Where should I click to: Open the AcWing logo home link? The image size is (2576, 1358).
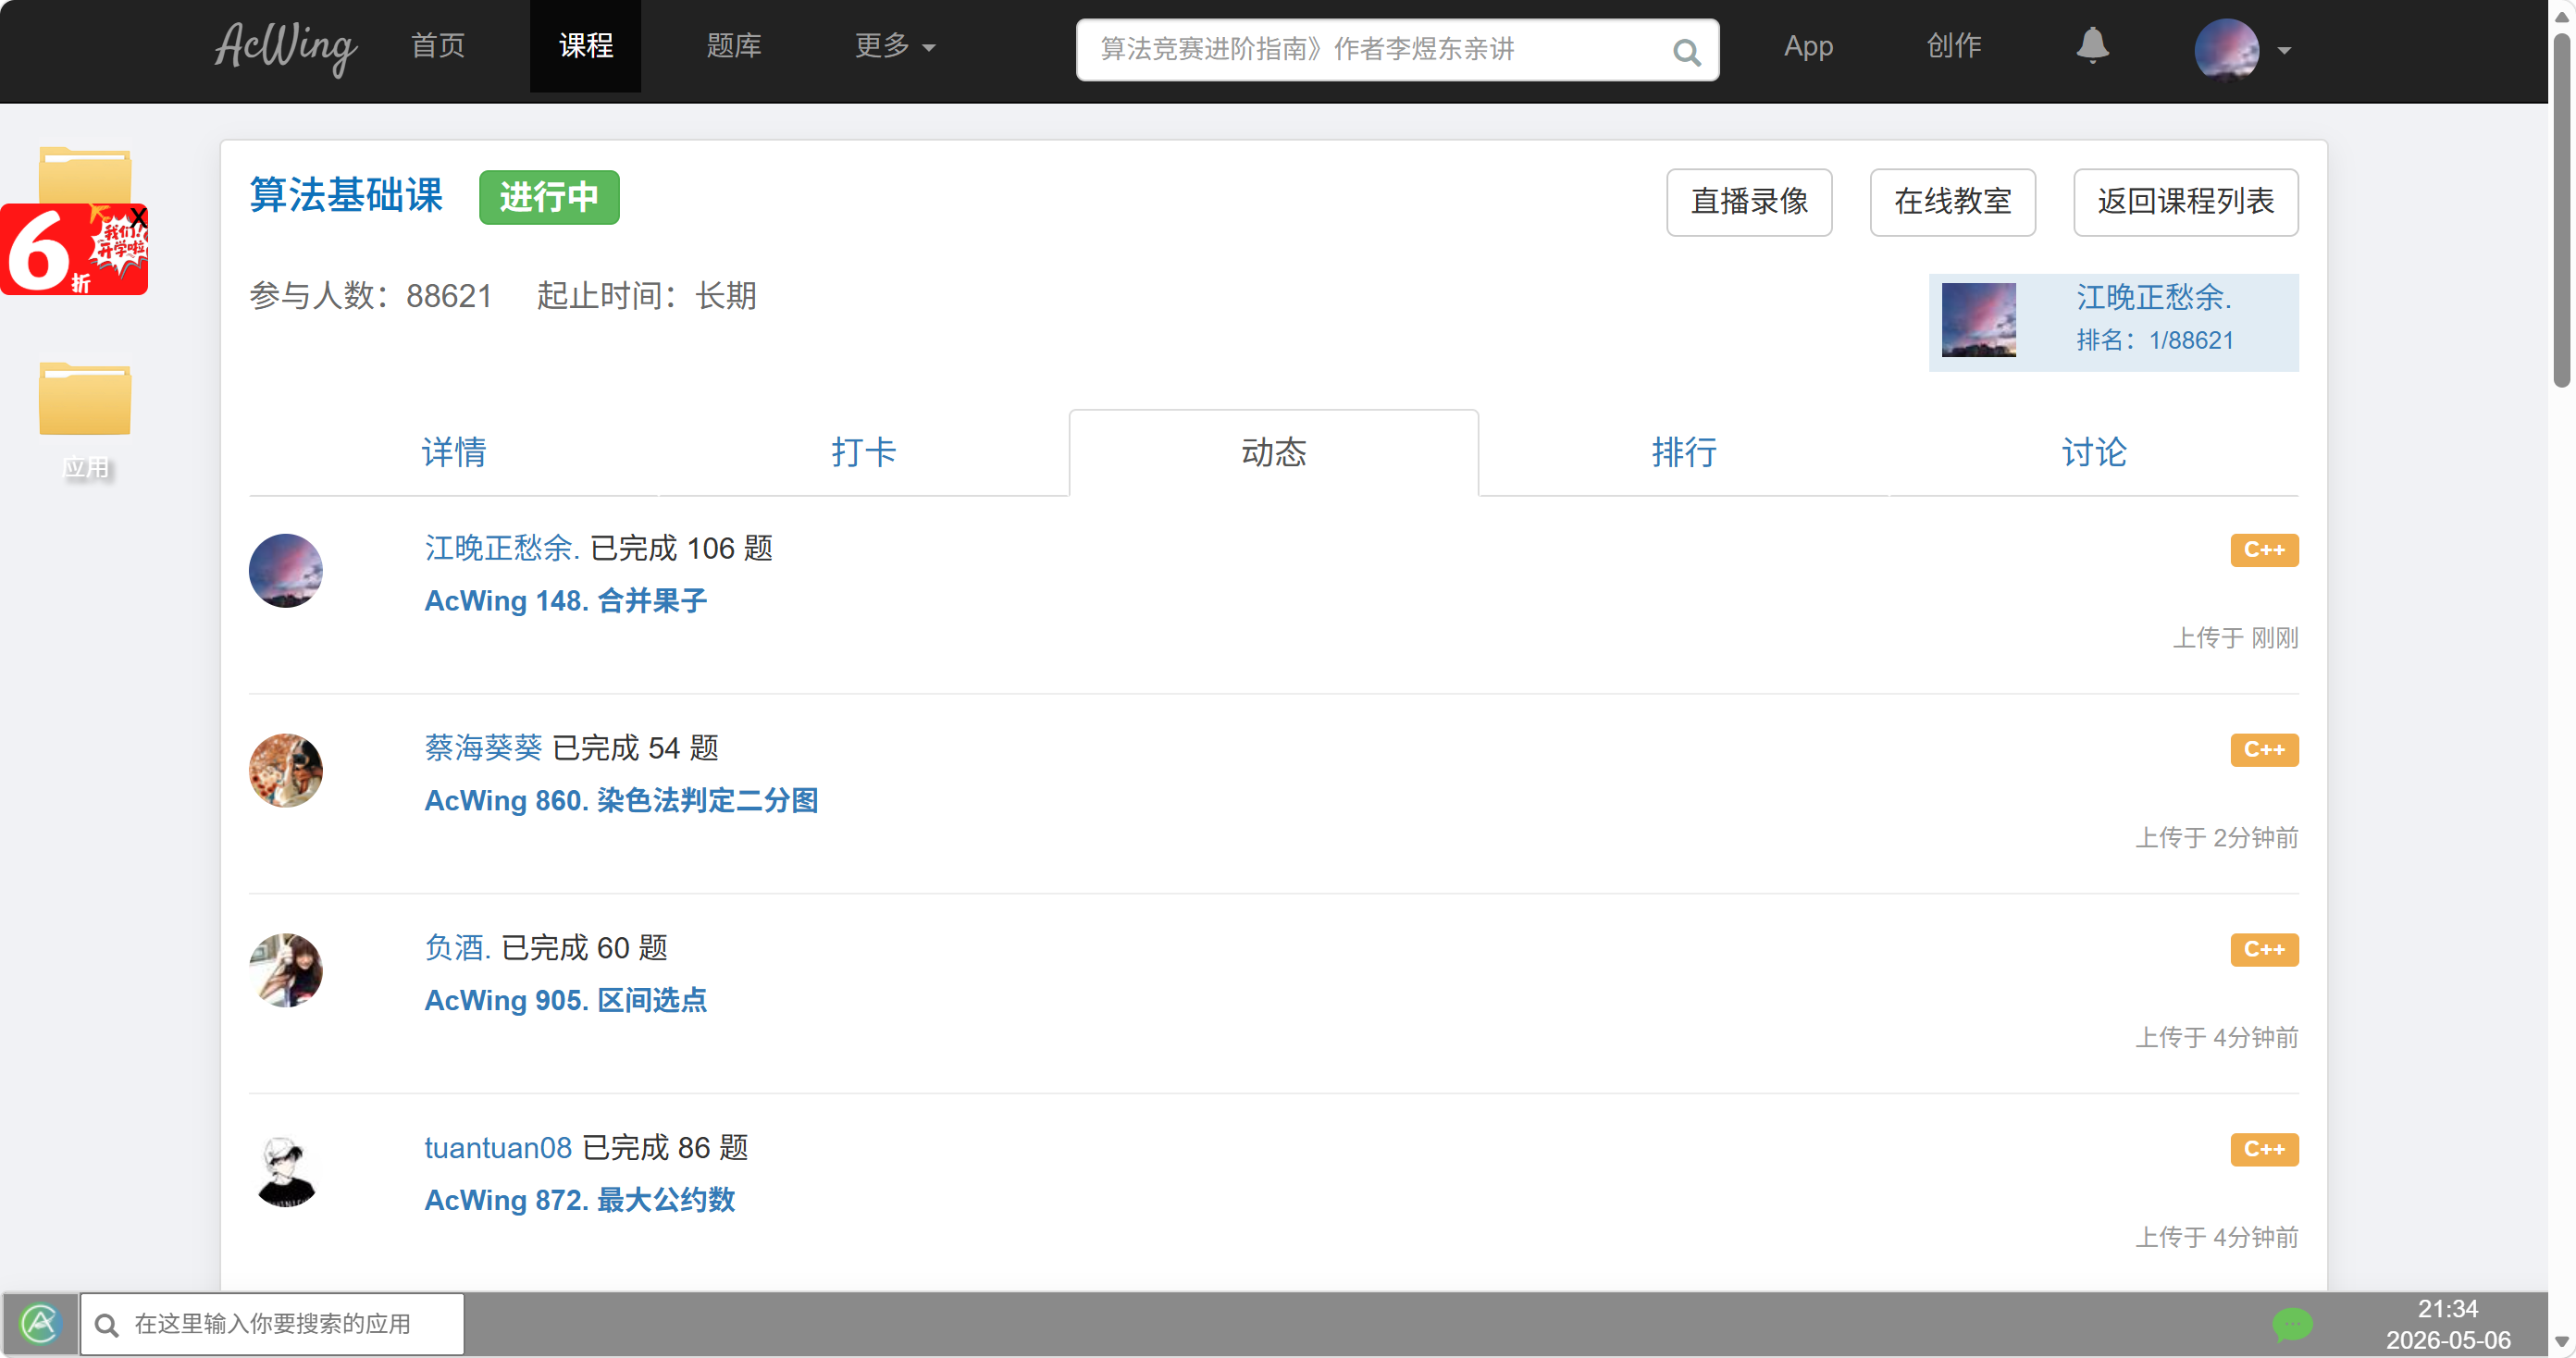[x=286, y=47]
